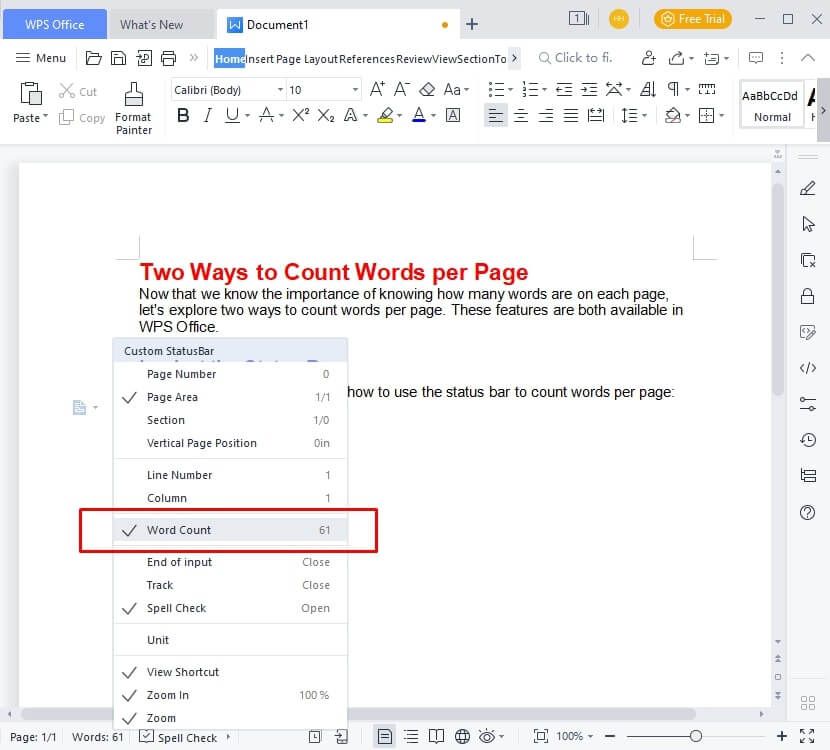Switch to web layout view icon

pos(462,737)
